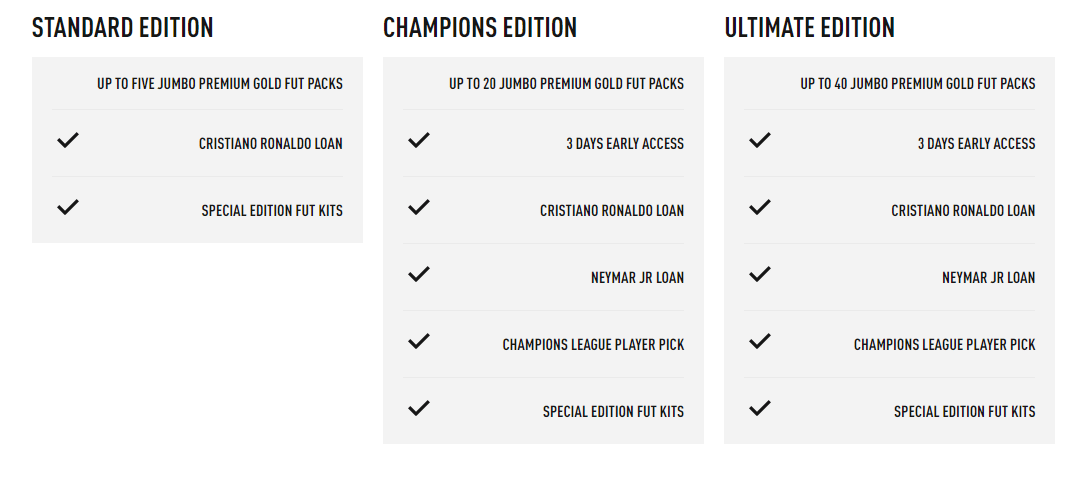1077x486 pixels.
Task: Click checkmark beside Special Edition FUT Kits in Ultimate Edition
Action: (760, 408)
